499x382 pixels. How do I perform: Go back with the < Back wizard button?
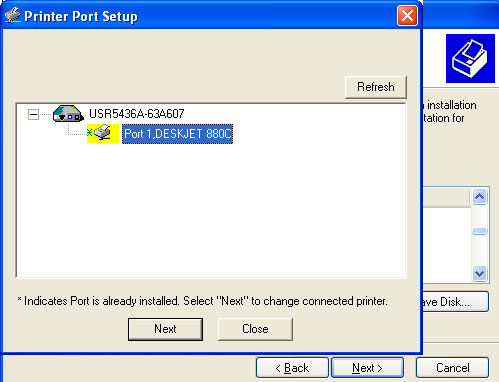click(292, 368)
